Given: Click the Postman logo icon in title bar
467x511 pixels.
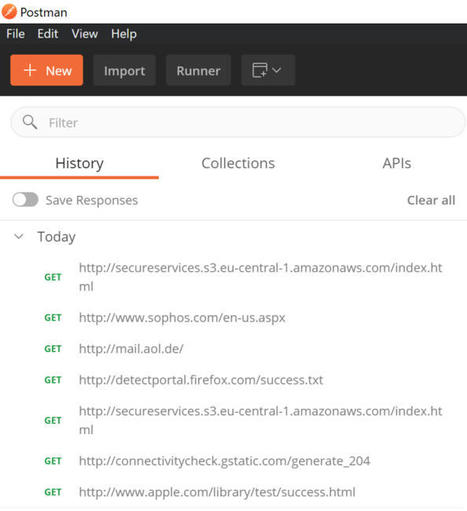Looking at the screenshot, I should point(9,12).
